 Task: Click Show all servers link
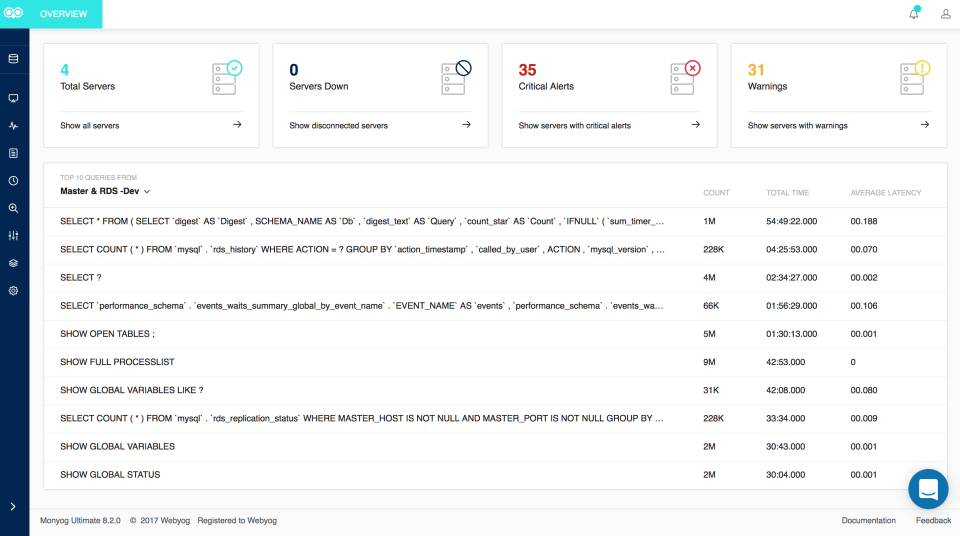89,126
